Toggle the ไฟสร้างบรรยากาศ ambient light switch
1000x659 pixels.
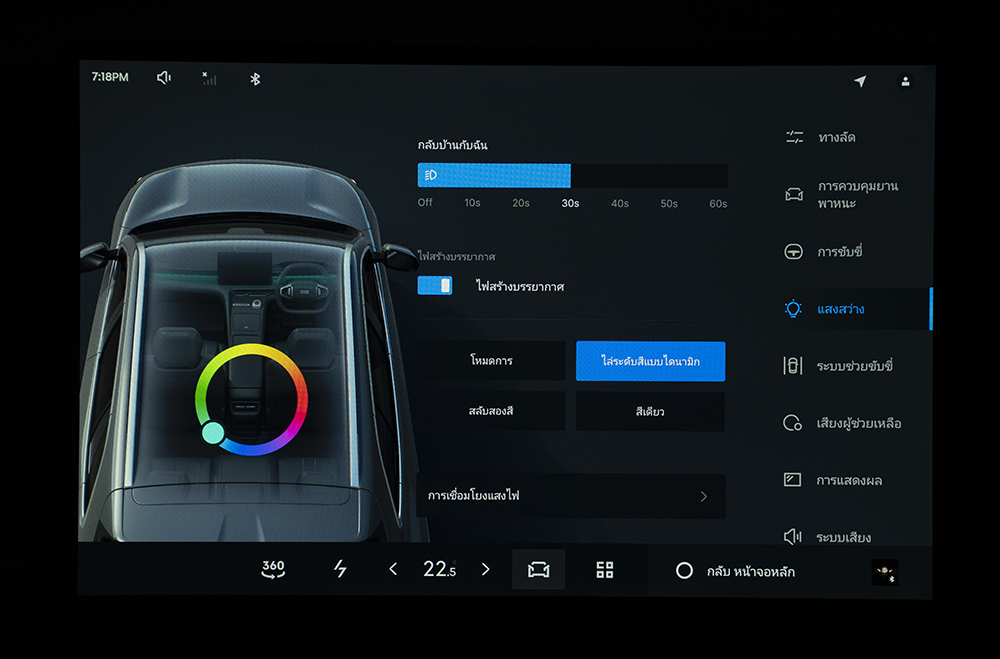435,285
